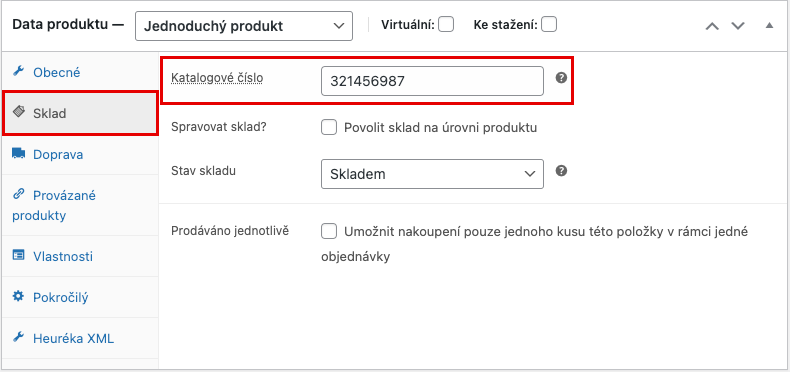The image size is (790, 372).
Task: Move panel up with the up chevron
Action: pos(712,26)
